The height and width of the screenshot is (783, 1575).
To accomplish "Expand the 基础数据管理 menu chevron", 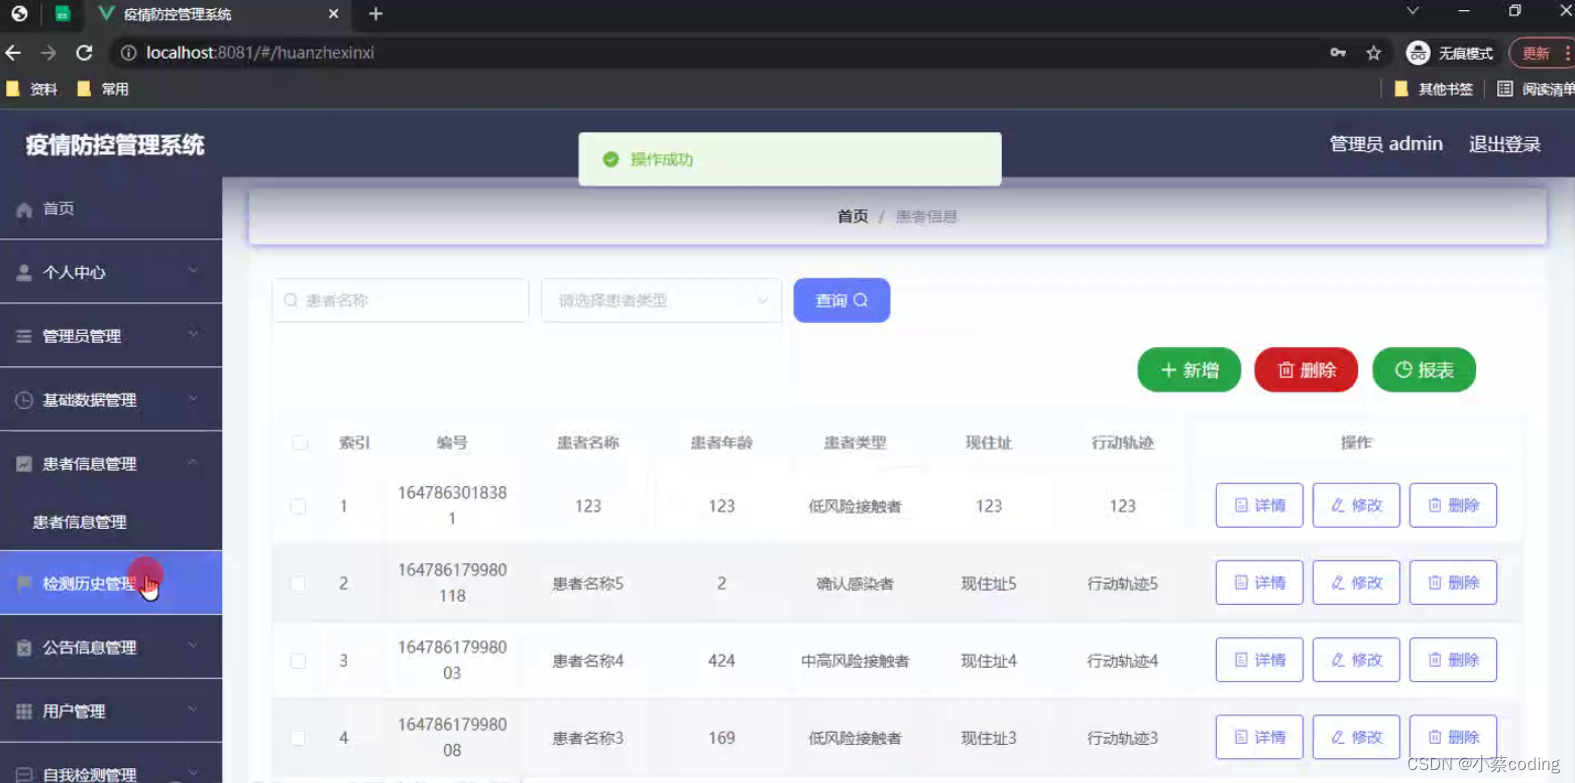I will click(193, 399).
